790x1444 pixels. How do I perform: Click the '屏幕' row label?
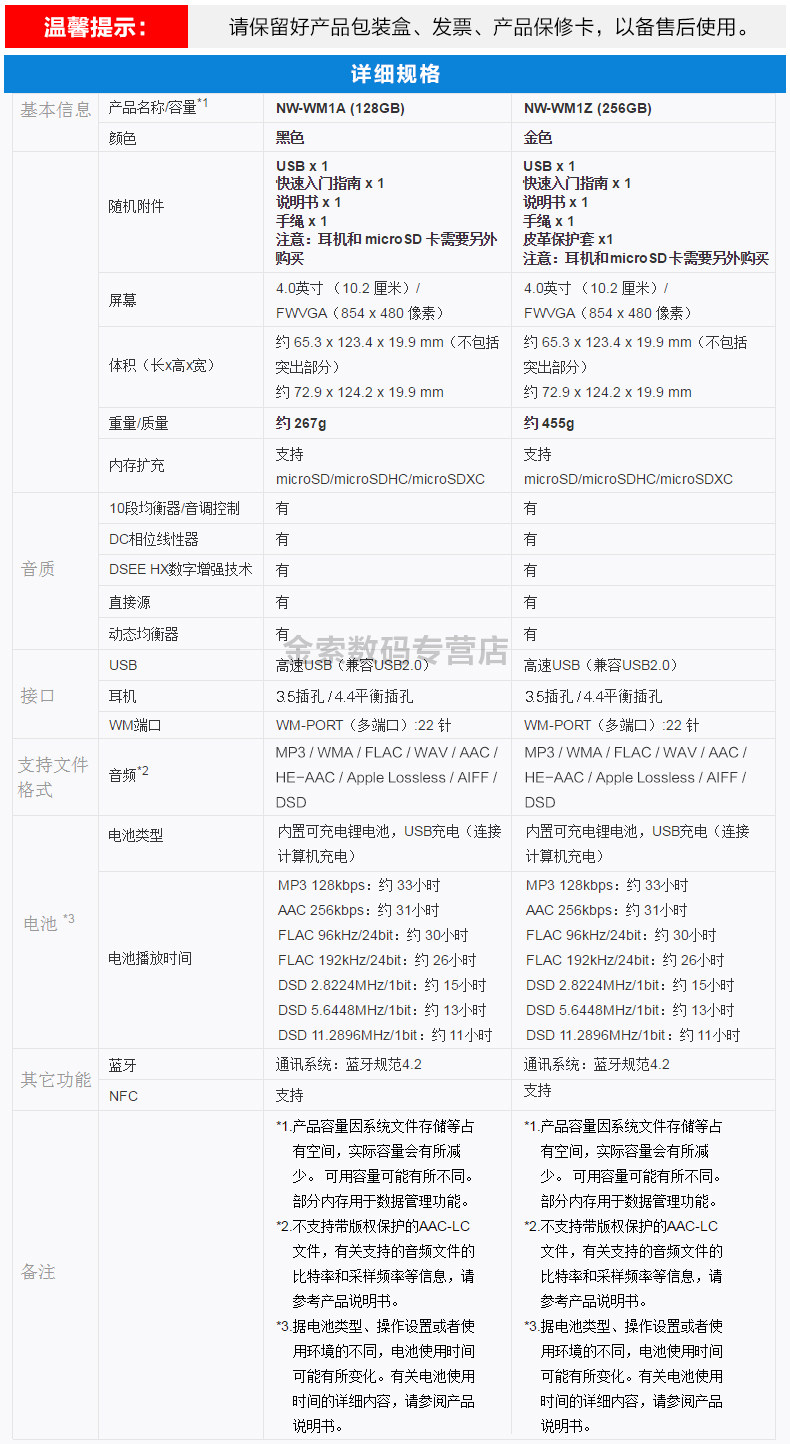pos(122,300)
